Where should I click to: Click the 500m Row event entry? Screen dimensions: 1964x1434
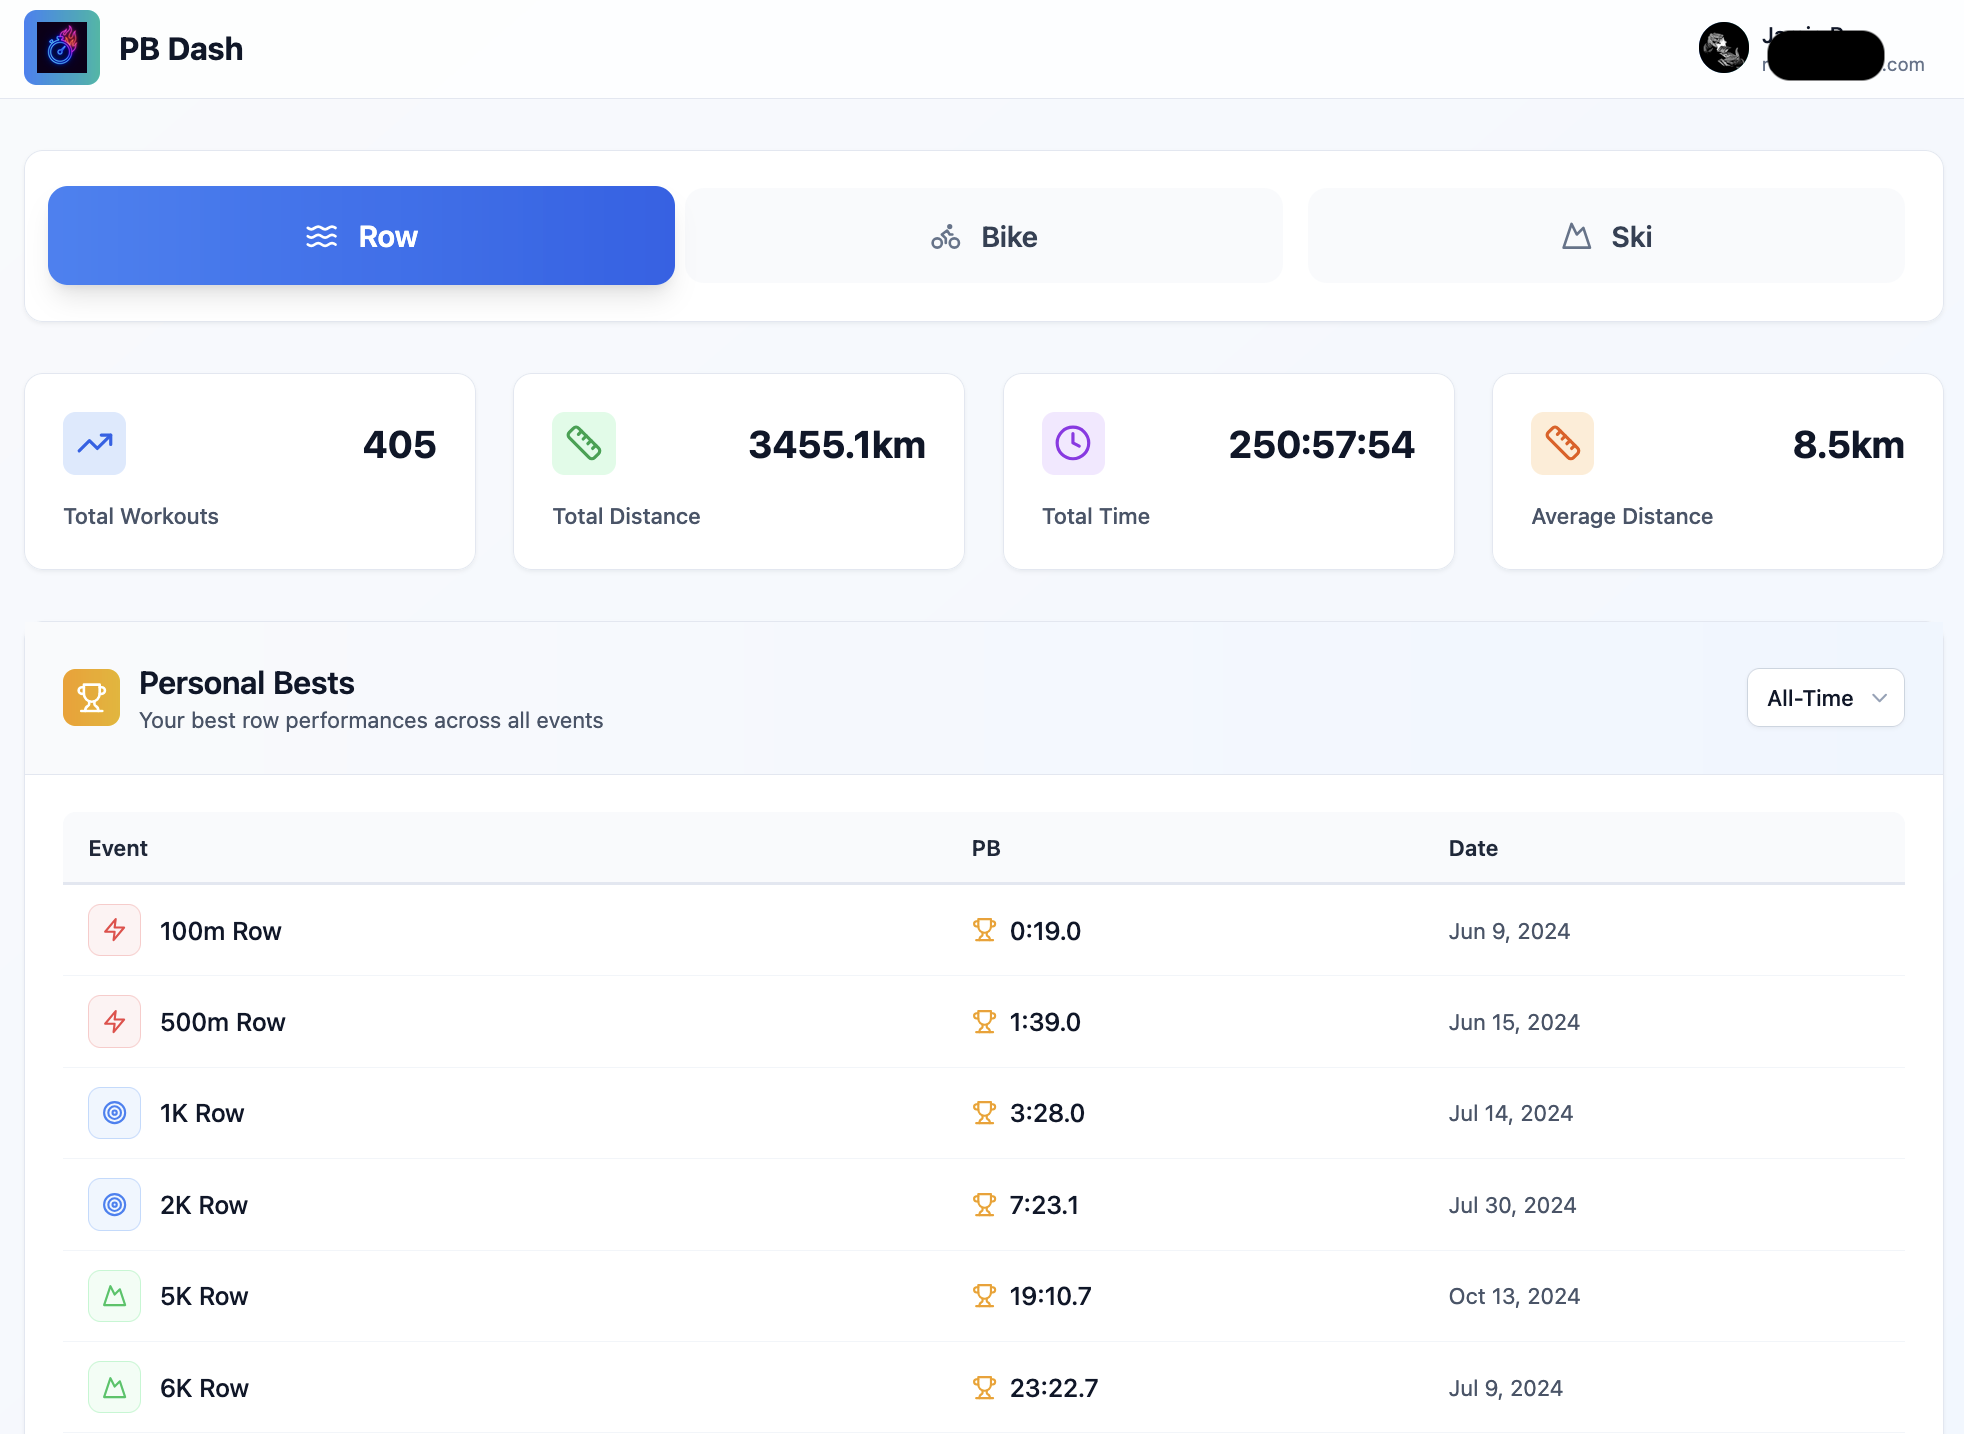click(x=223, y=1021)
